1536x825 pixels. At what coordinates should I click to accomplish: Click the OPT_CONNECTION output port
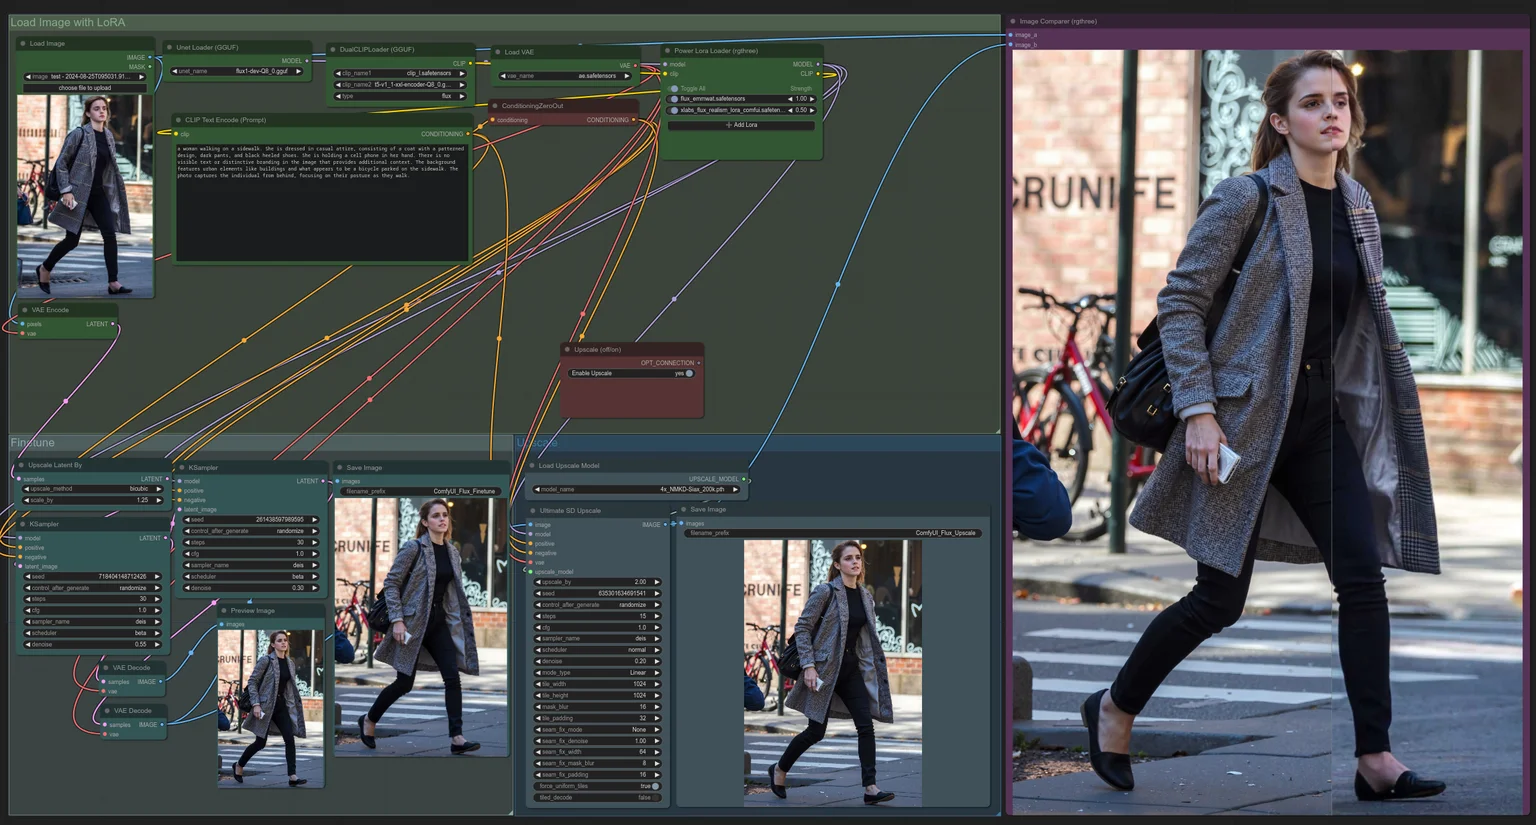click(x=699, y=363)
